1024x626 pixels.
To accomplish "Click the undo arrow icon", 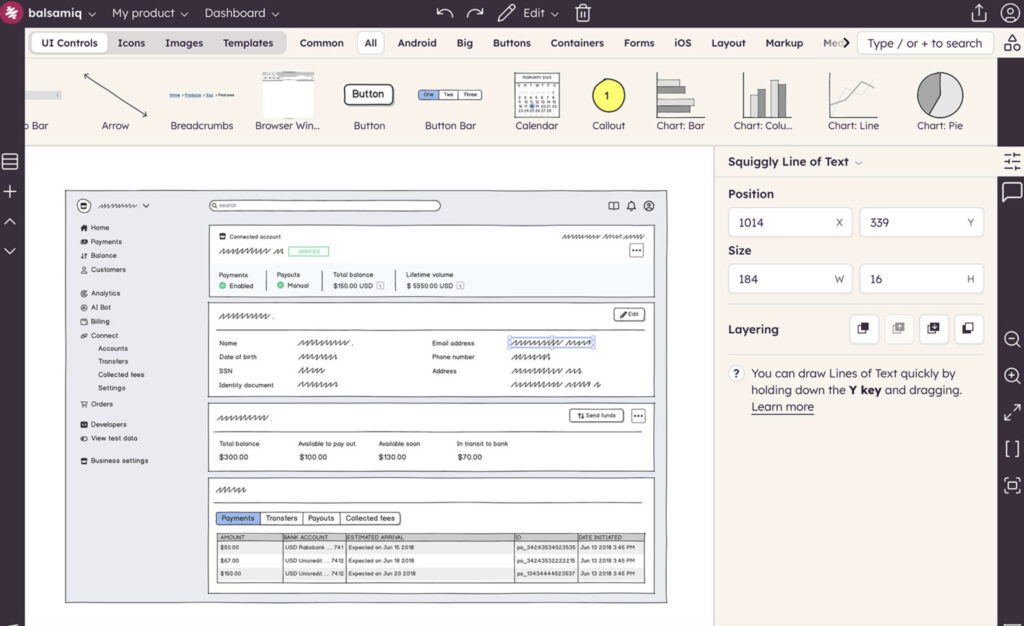I will click(445, 13).
